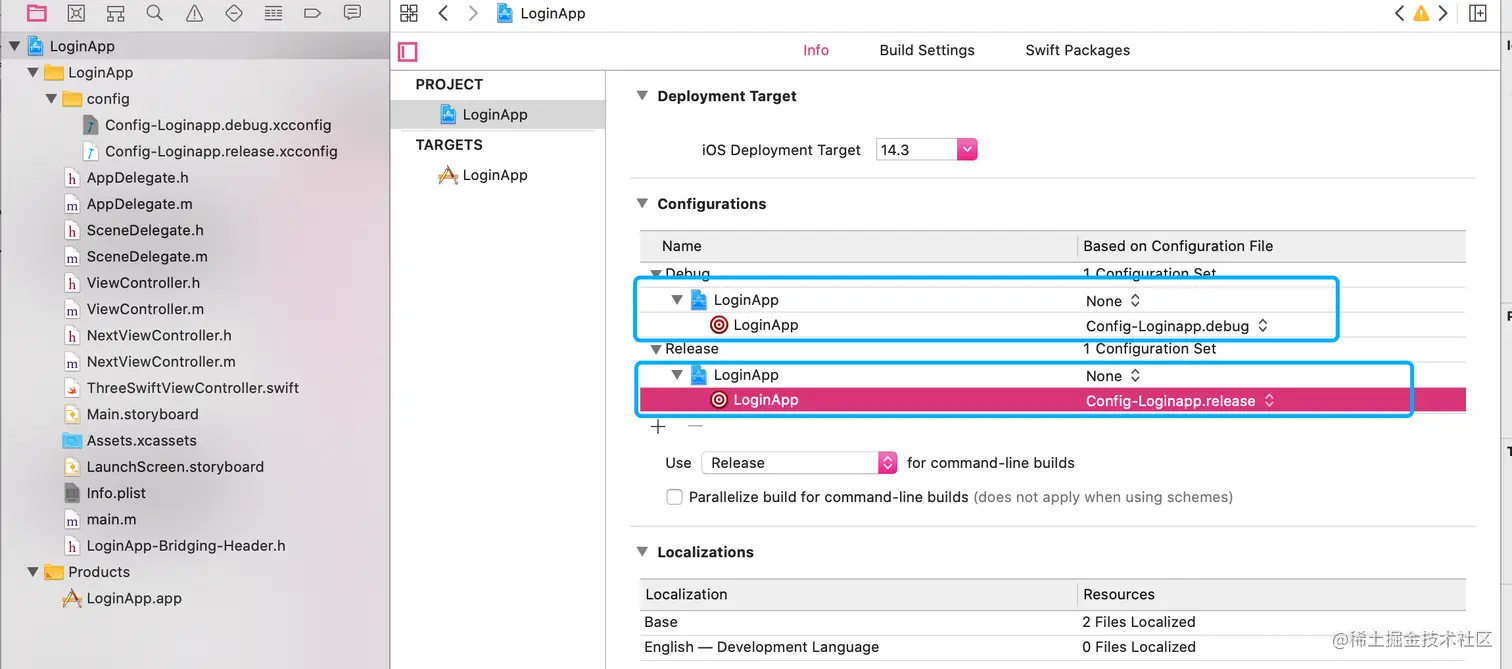Add a configuration with the plus button
The width and height of the screenshot is (1512, 669).
pos(658,427)
